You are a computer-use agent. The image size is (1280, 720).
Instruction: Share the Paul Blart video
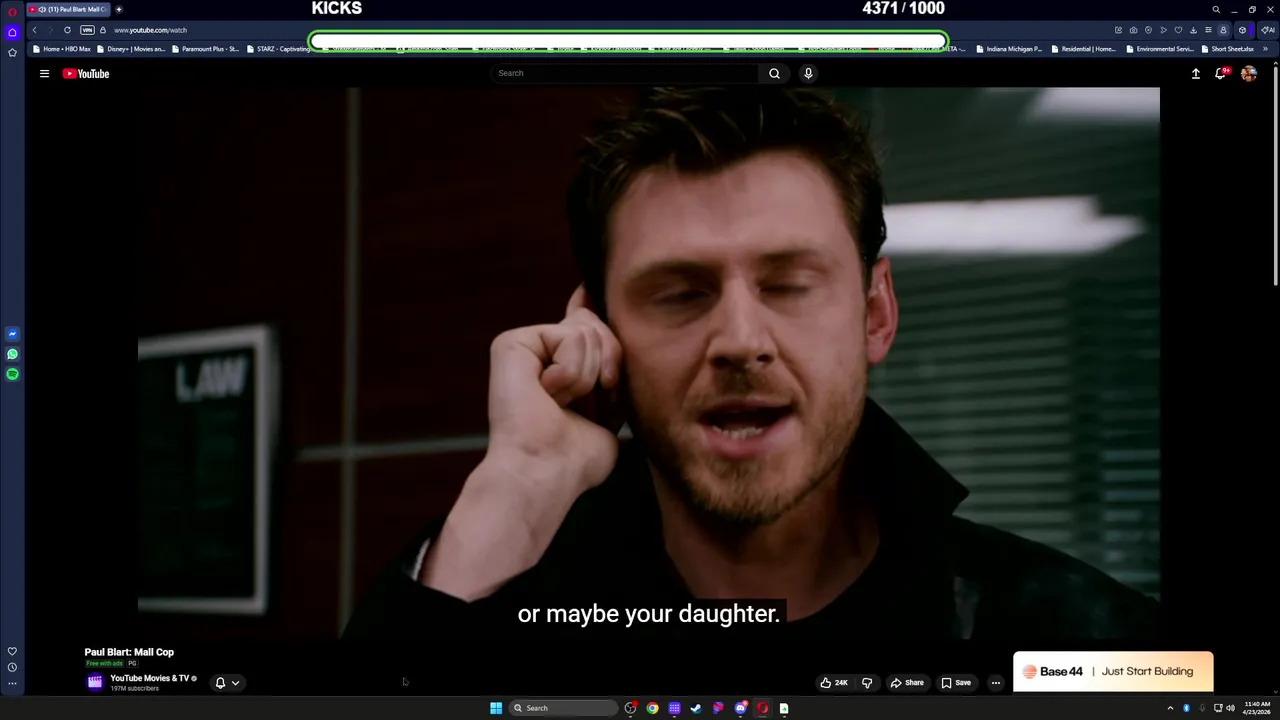(907, 683)
